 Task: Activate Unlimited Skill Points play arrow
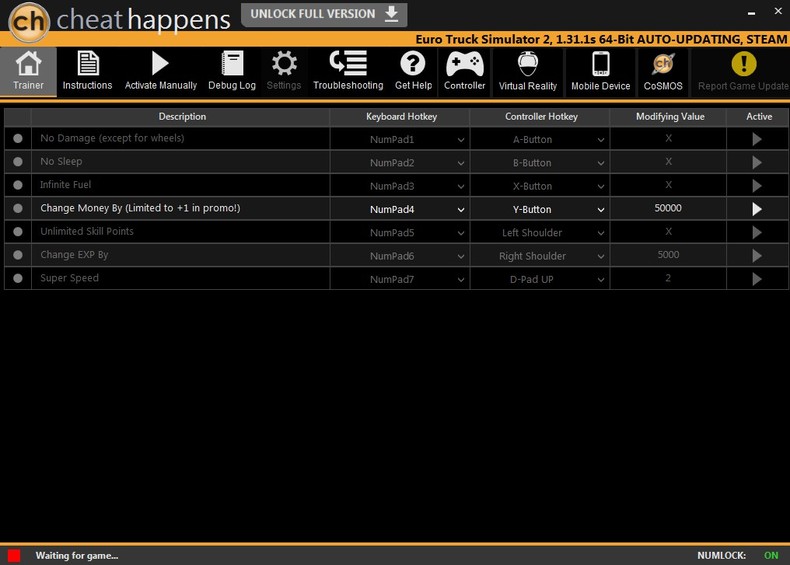757,232
